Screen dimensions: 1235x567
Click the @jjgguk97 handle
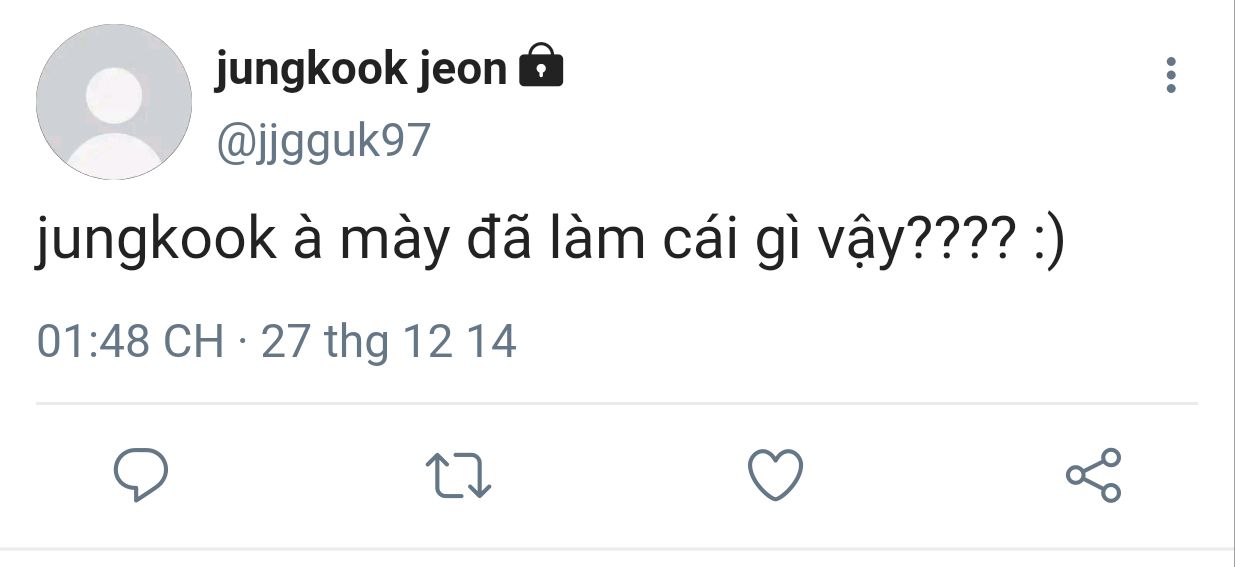pos(322,141)
